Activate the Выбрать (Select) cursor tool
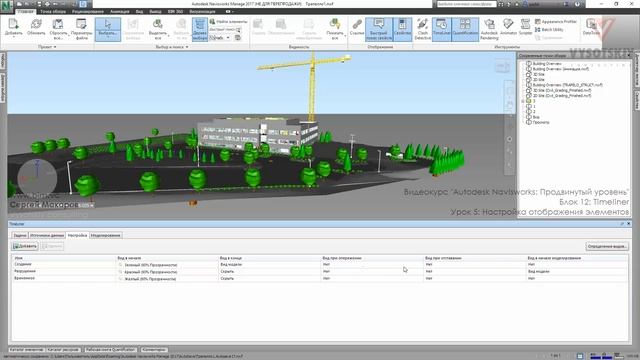 coord(108,29)
